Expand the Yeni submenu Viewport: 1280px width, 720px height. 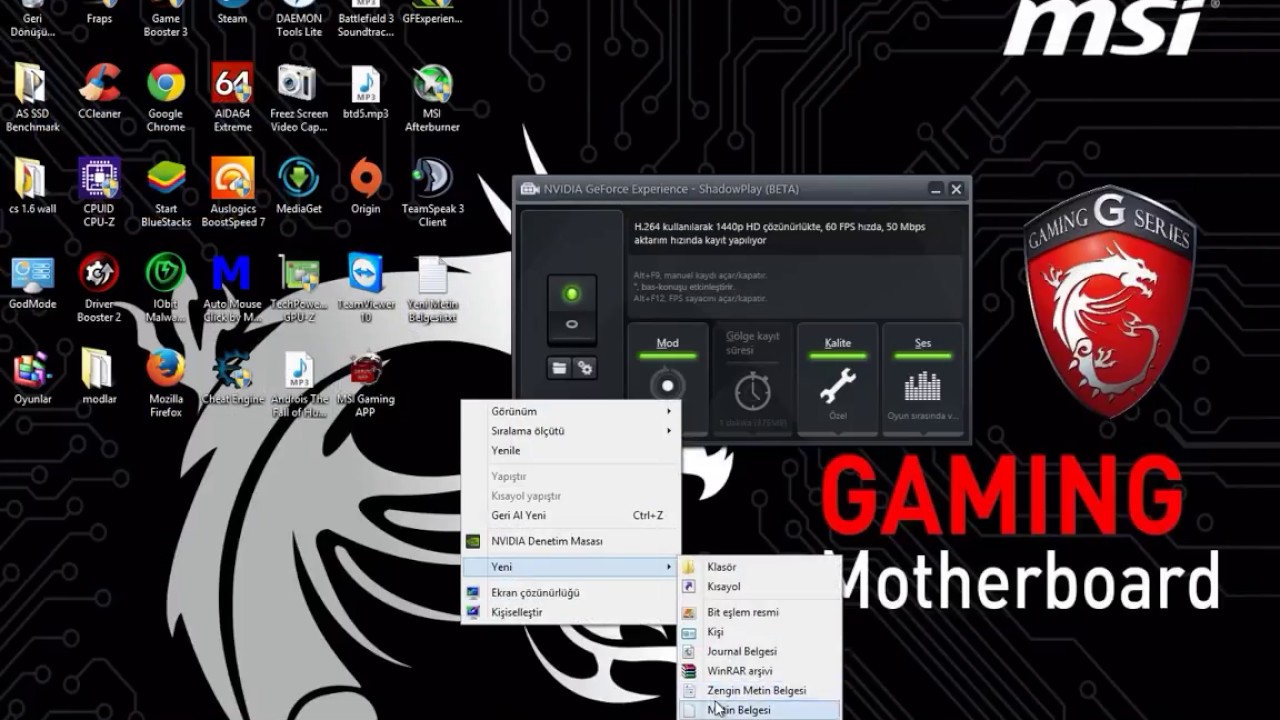tap(571, 567)
